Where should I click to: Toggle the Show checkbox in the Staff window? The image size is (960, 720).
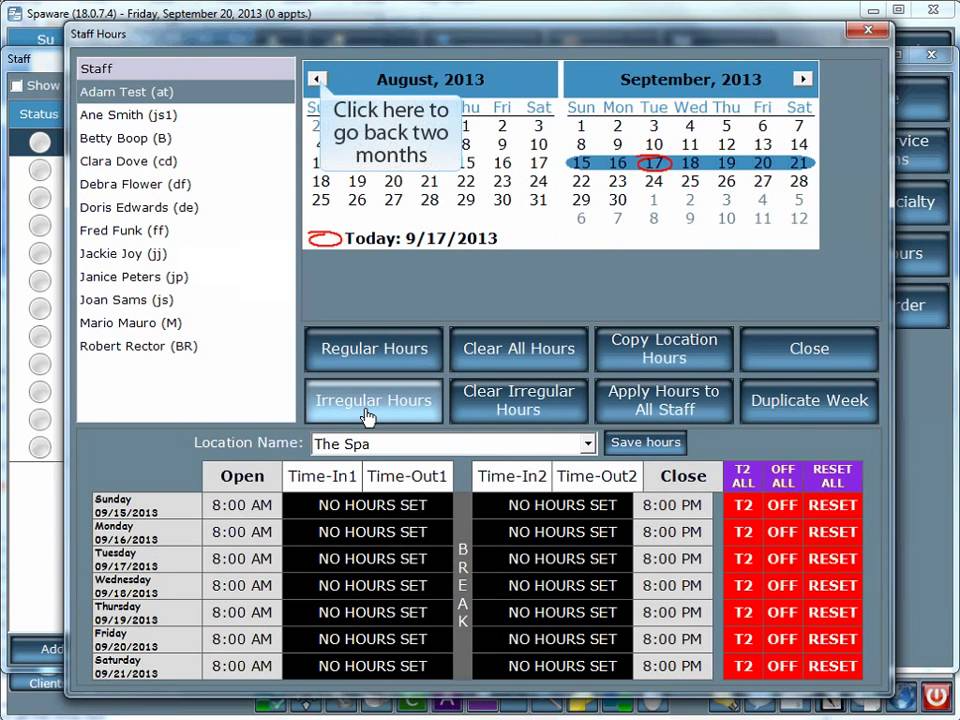tap(18, 86)
